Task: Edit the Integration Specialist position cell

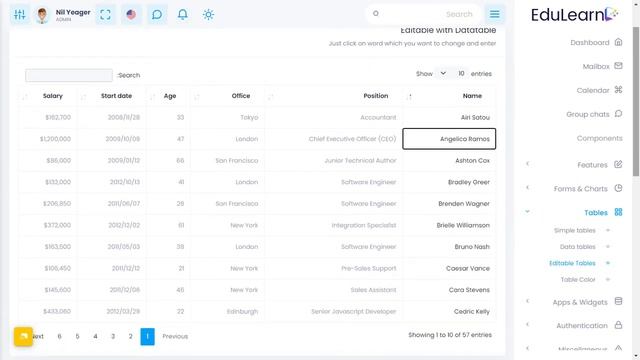Action: click(x=334, y=225)
